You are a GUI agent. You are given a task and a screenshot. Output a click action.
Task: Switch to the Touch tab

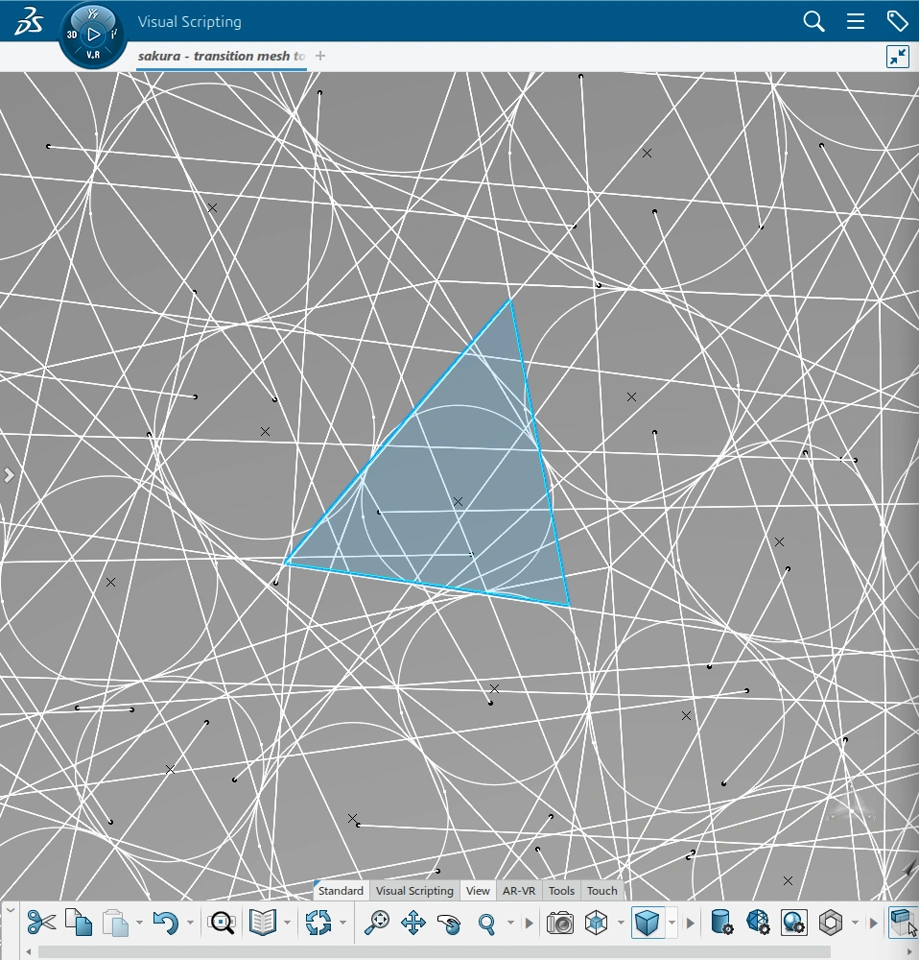pos(602,891)
